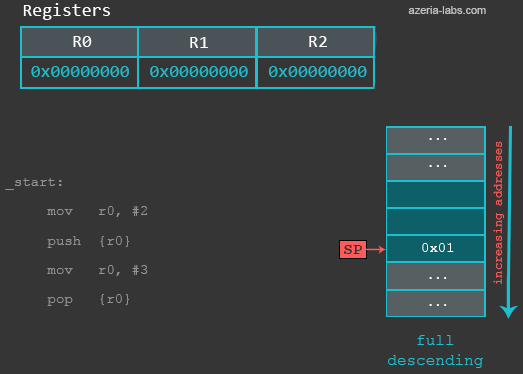The image size is (523, 374).
Task: Click the red SP stack pointer label
Action: [353, 249]
